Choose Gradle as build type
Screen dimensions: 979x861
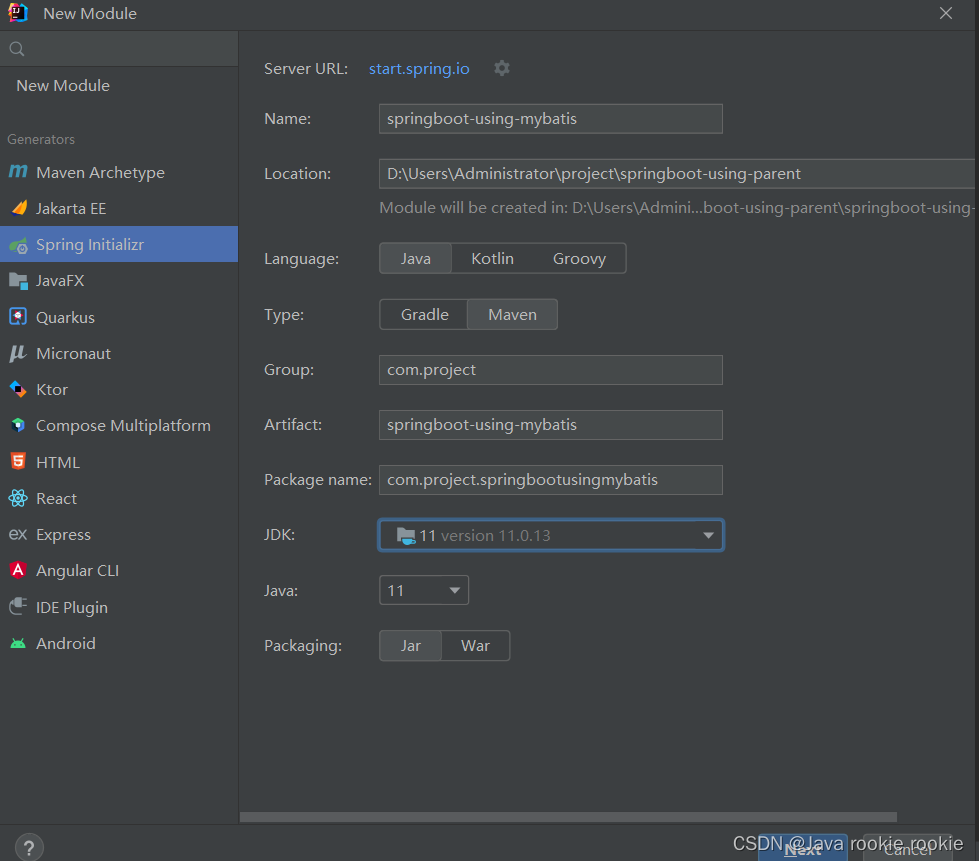424,315
